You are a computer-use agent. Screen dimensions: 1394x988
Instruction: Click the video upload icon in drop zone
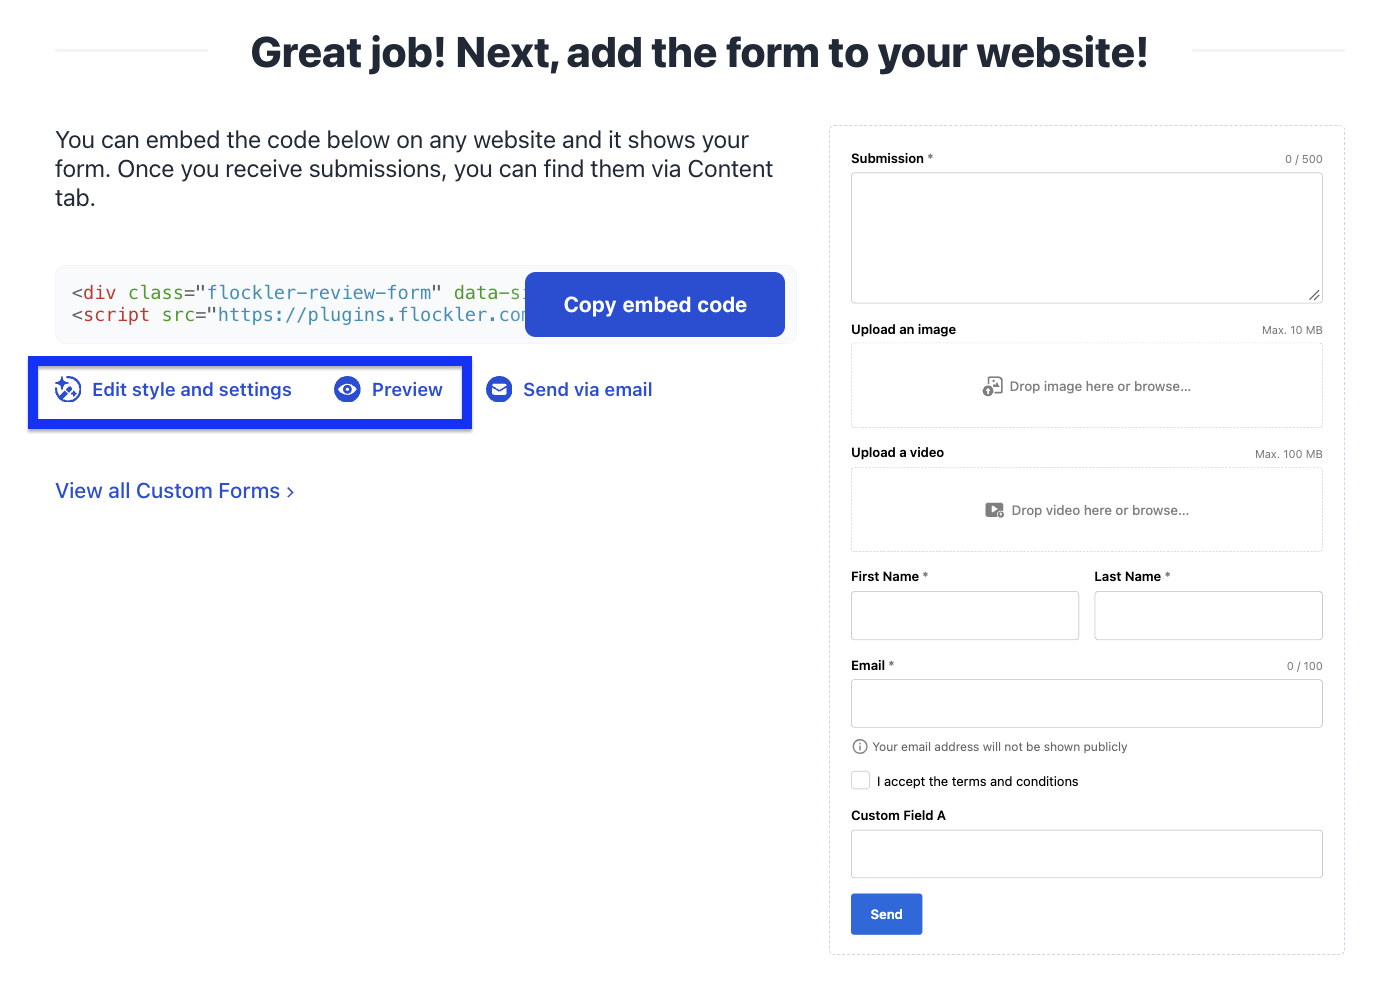point(994,510)
